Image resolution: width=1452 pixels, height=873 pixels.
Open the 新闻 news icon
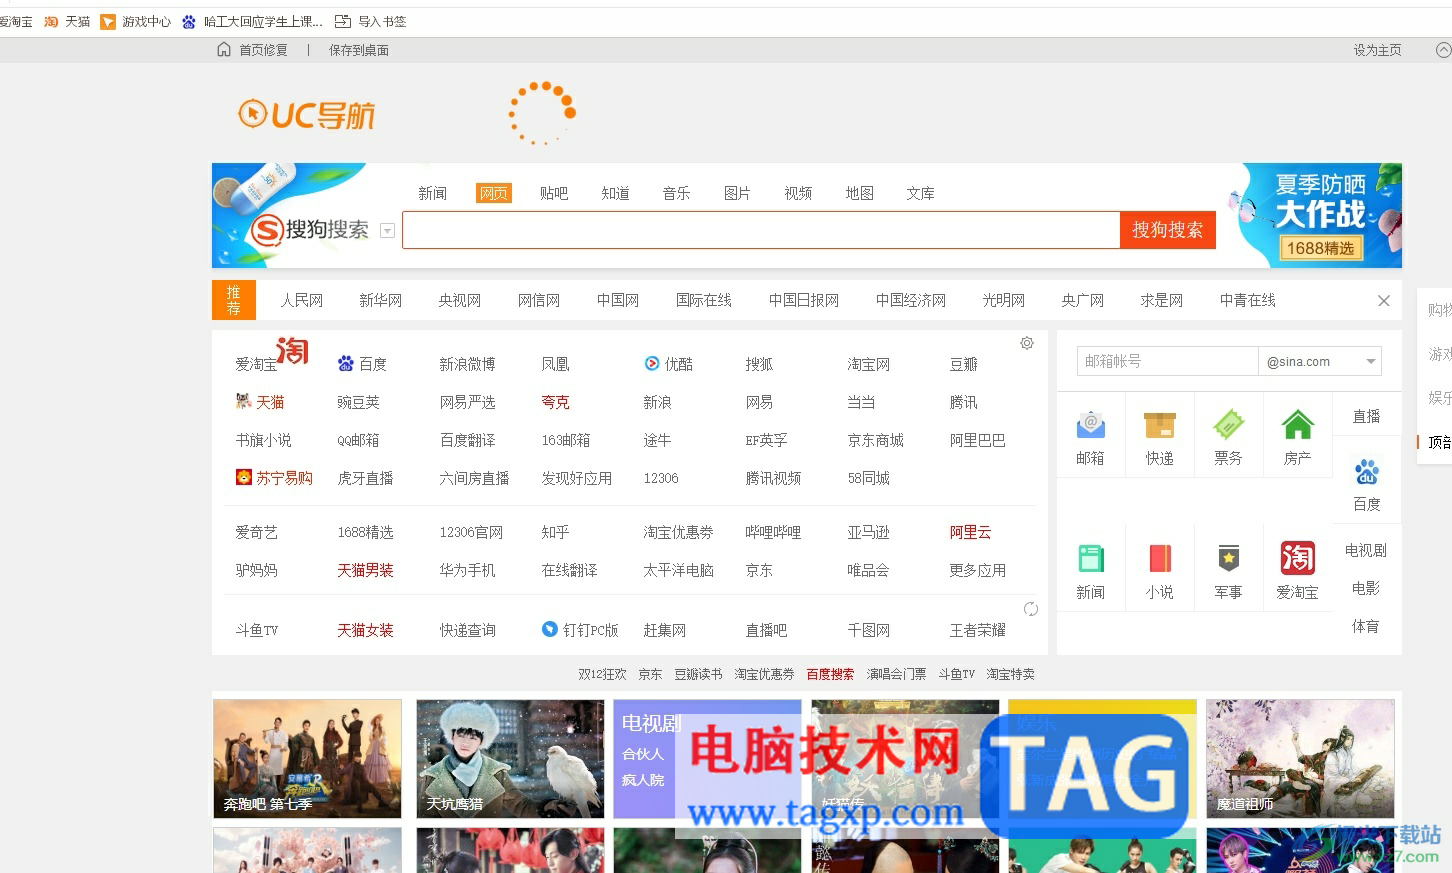click(x=1090, y=558)
